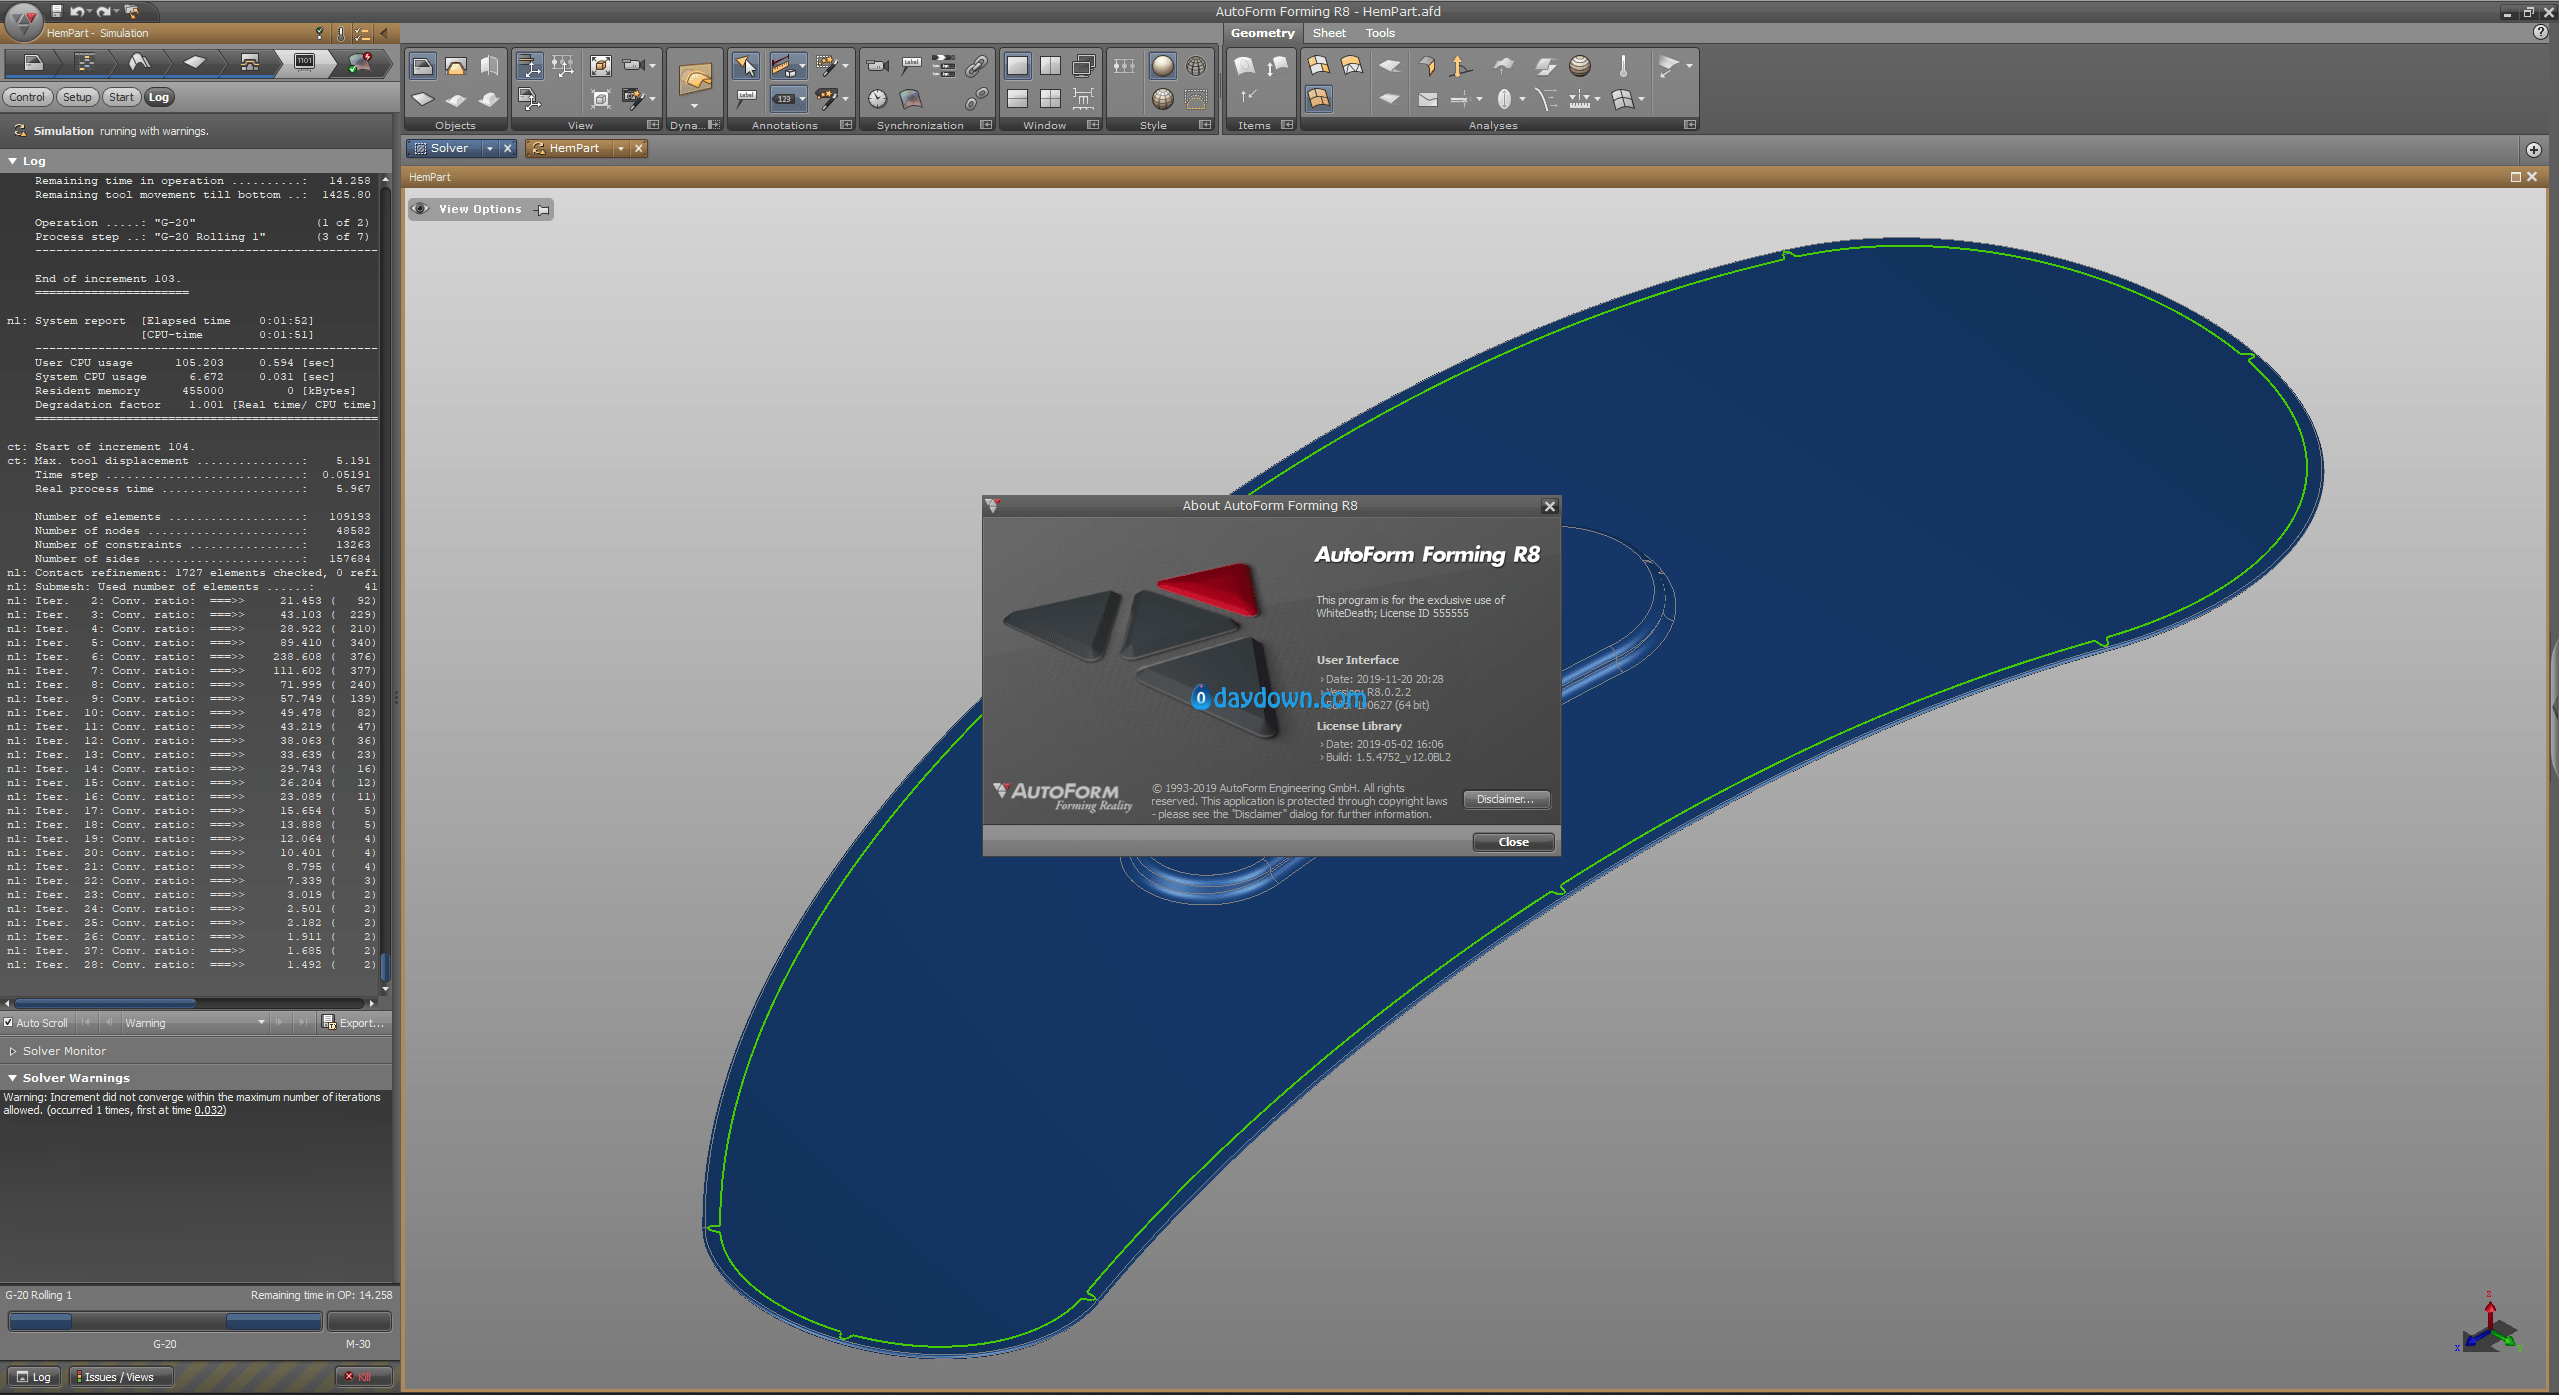Open the Setup tab

coord(77,97)
